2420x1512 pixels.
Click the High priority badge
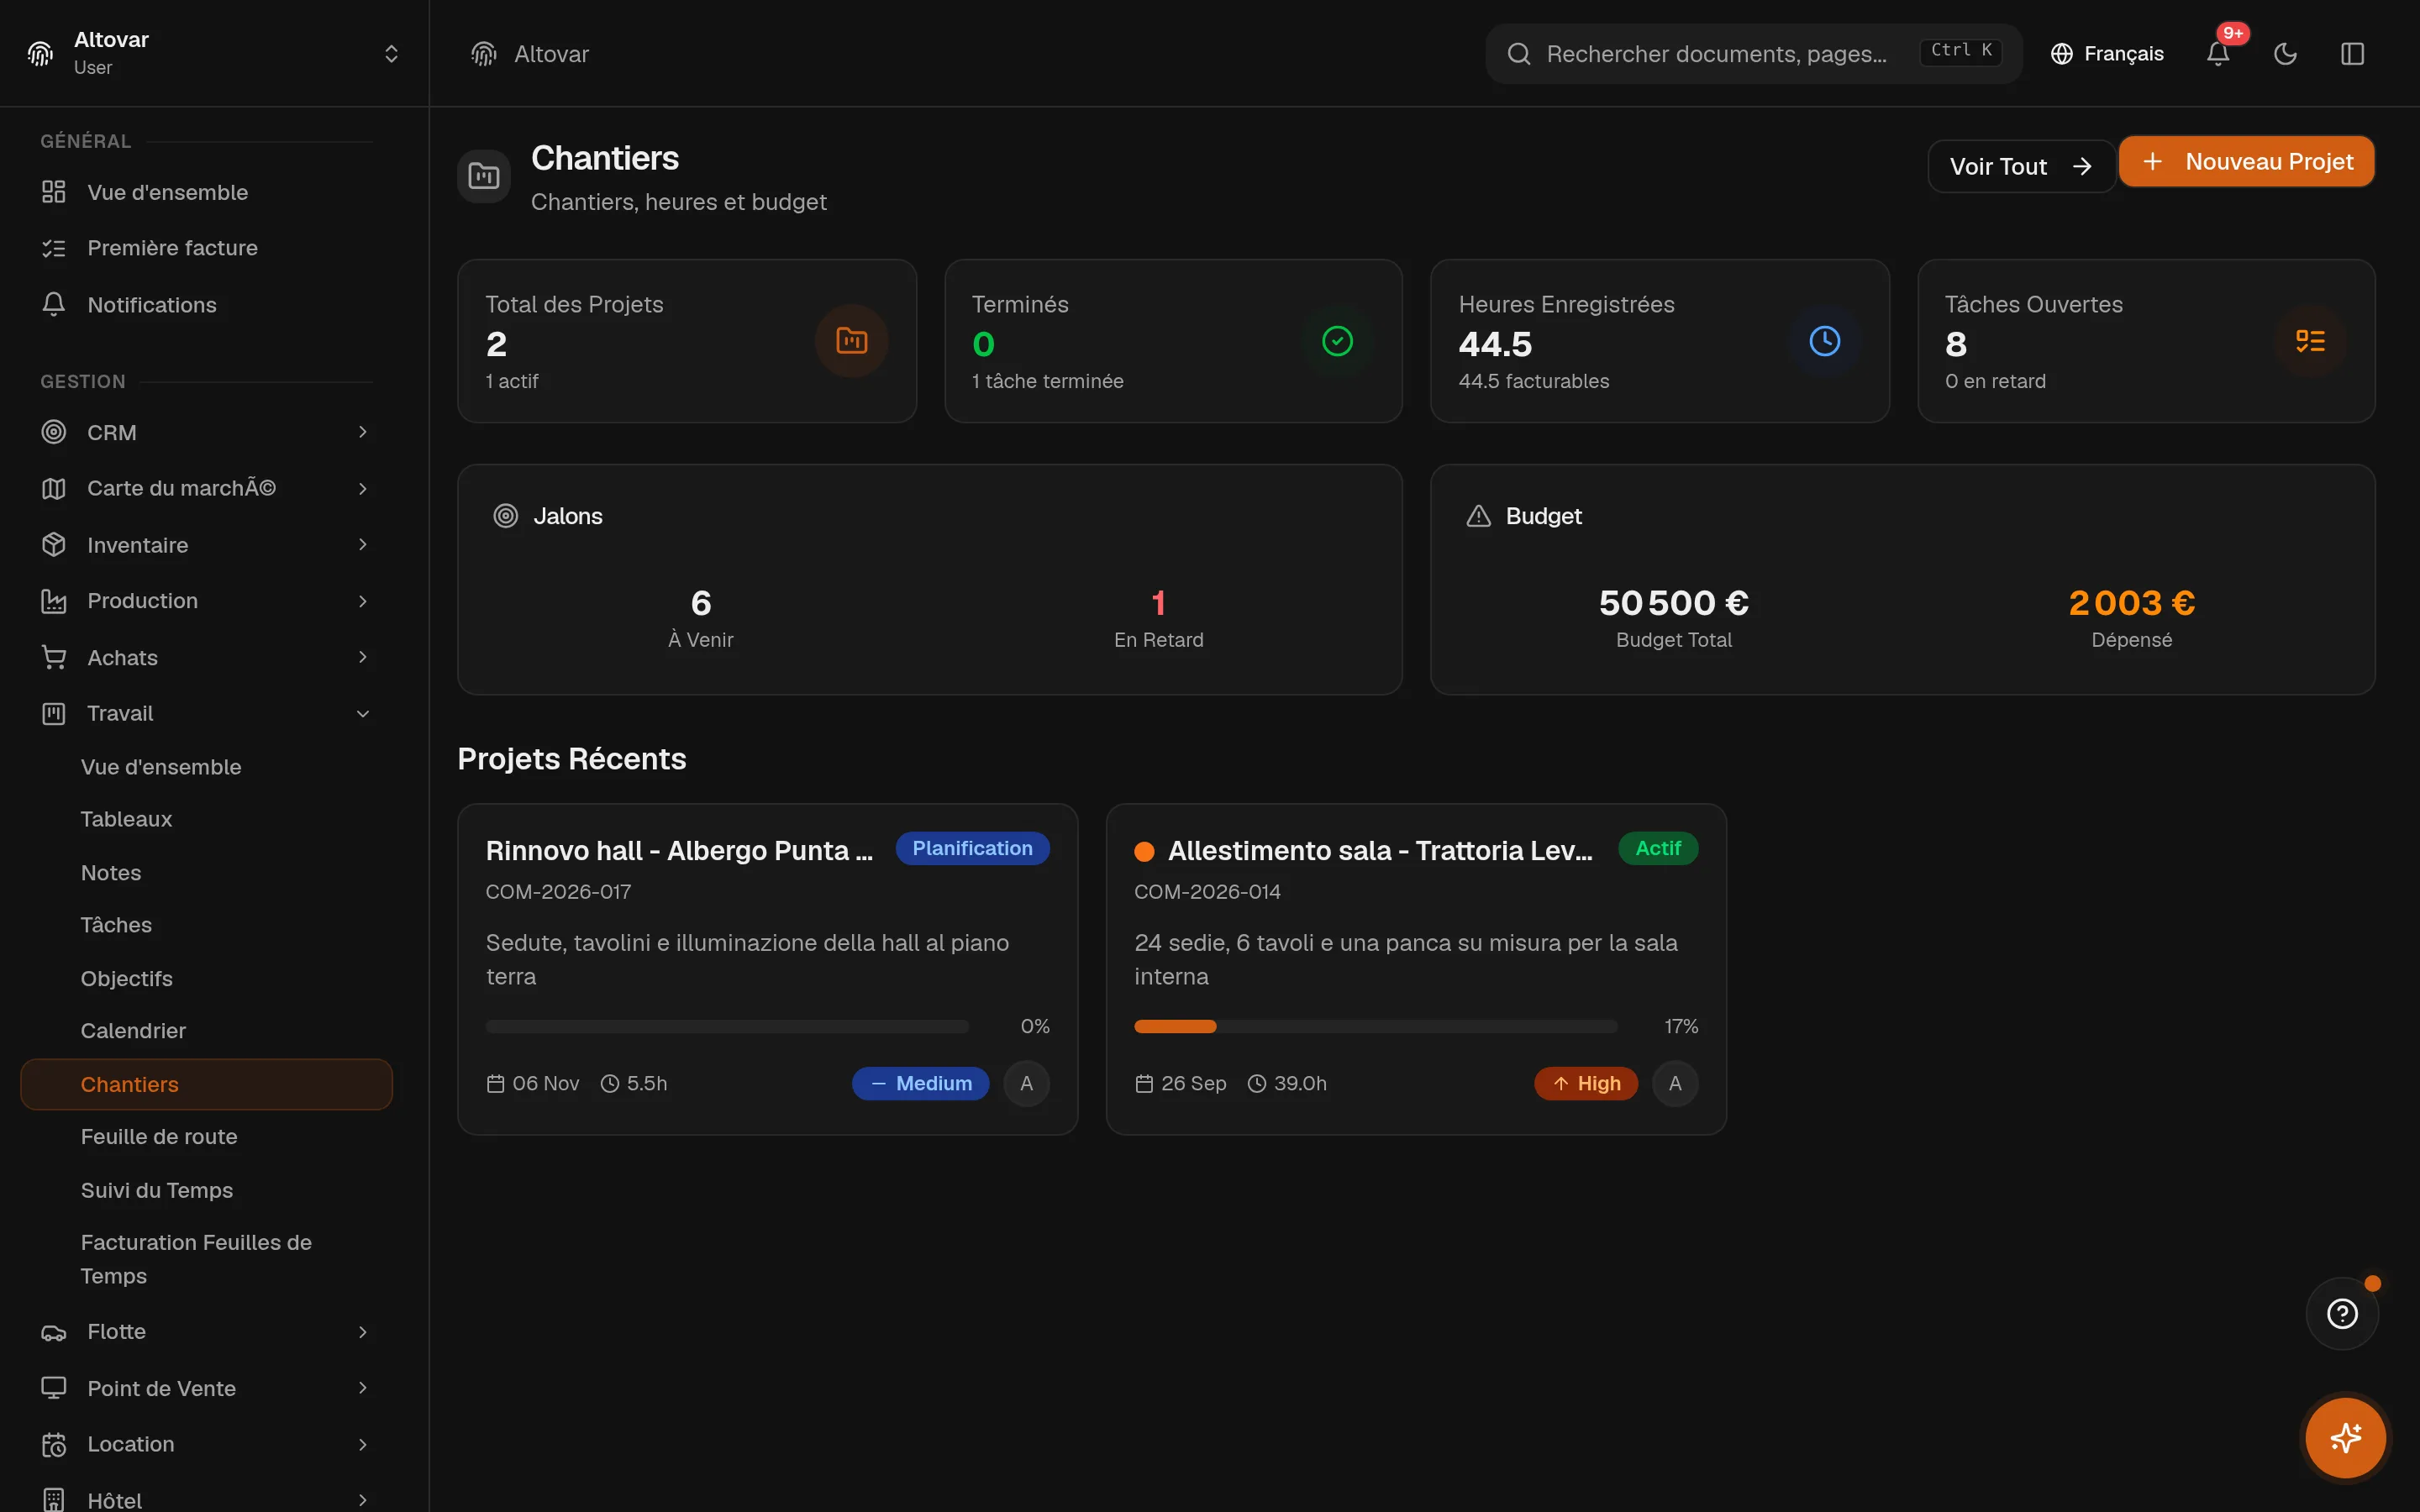click(x=1586, y=1084)
